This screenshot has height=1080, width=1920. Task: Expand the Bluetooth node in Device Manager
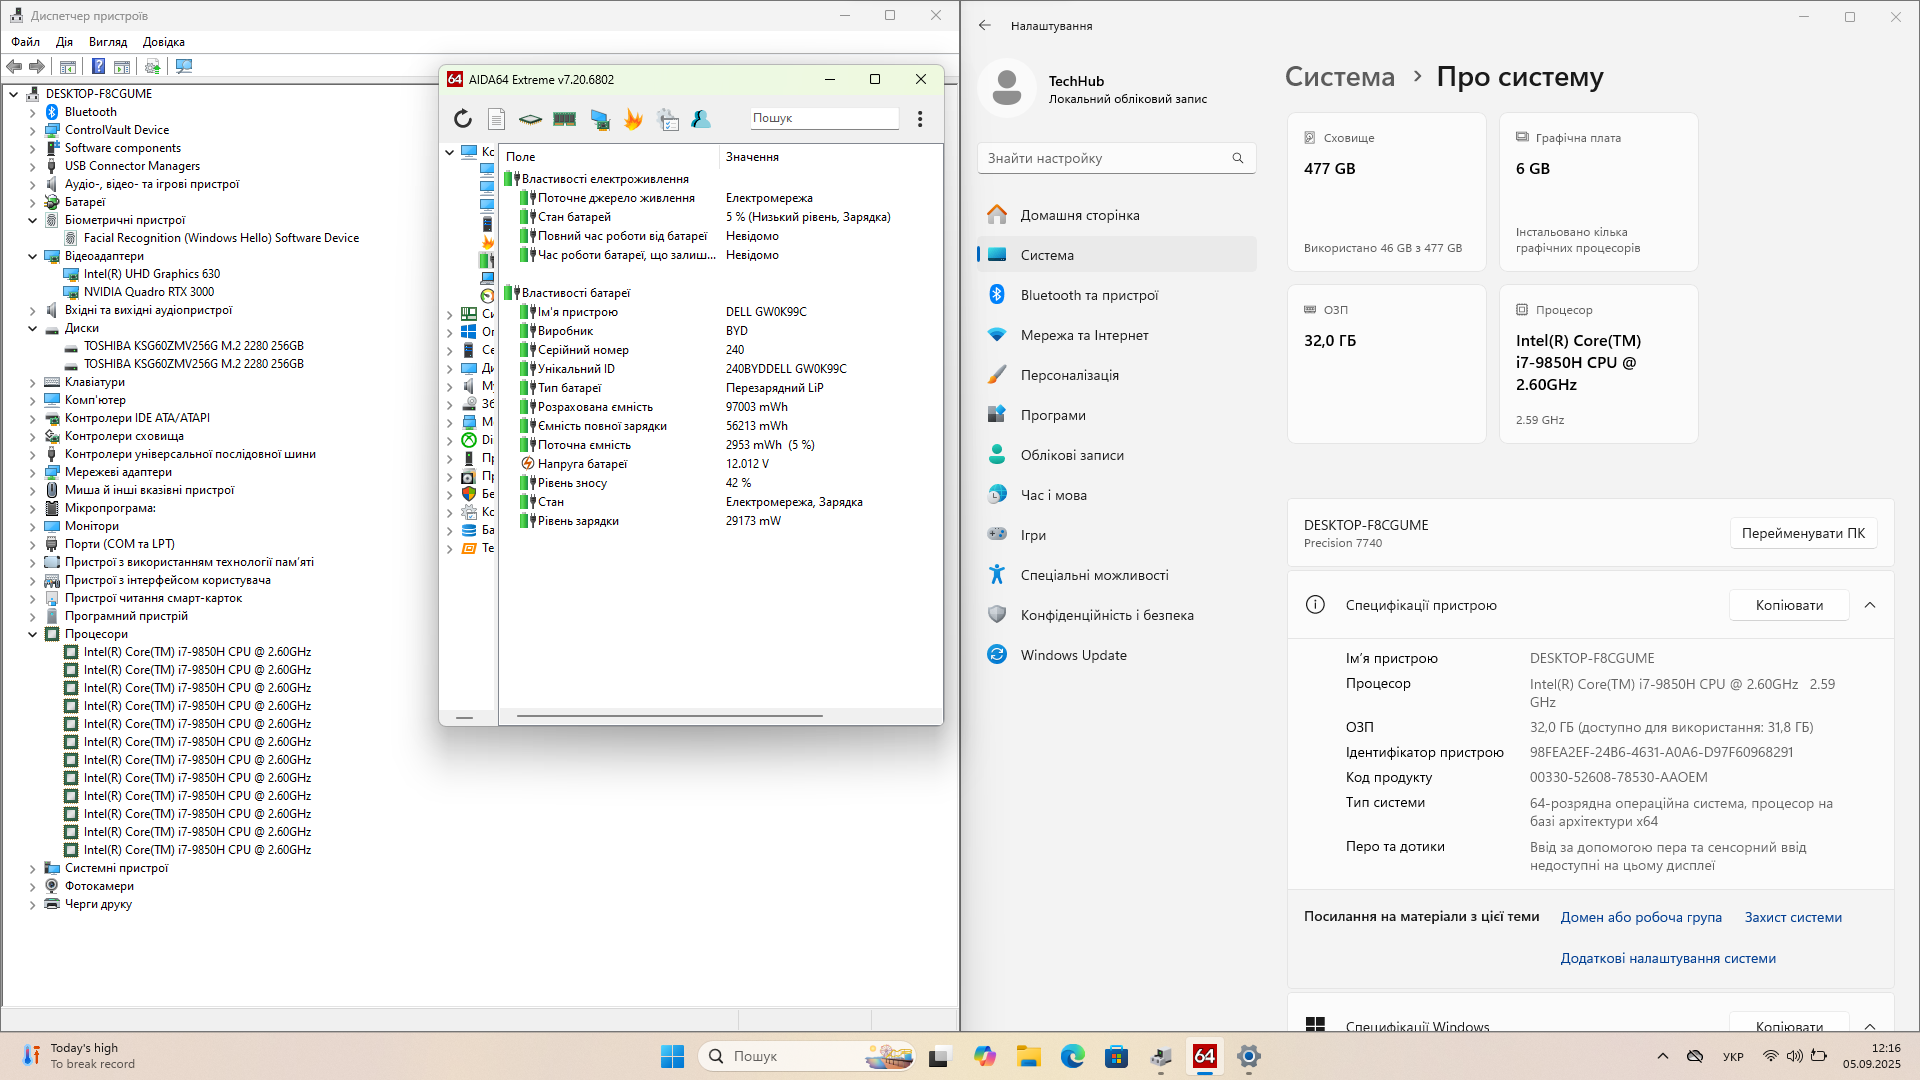32,112
